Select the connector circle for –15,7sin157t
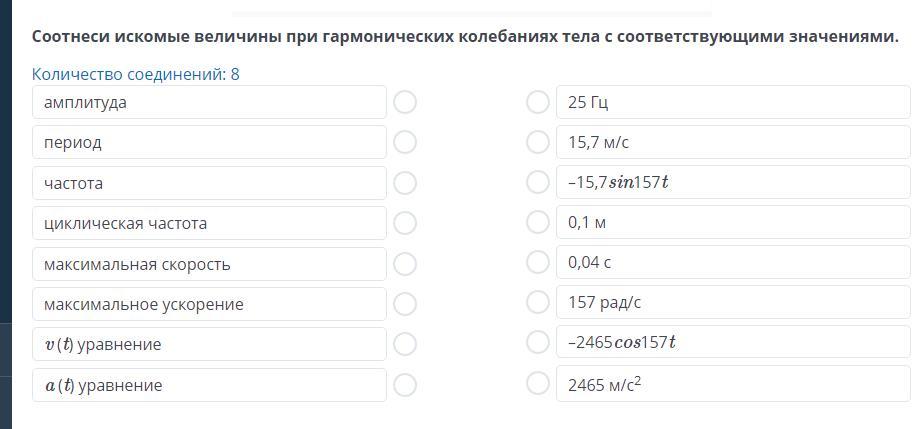 pyautogui.click(x=537, y=182)
